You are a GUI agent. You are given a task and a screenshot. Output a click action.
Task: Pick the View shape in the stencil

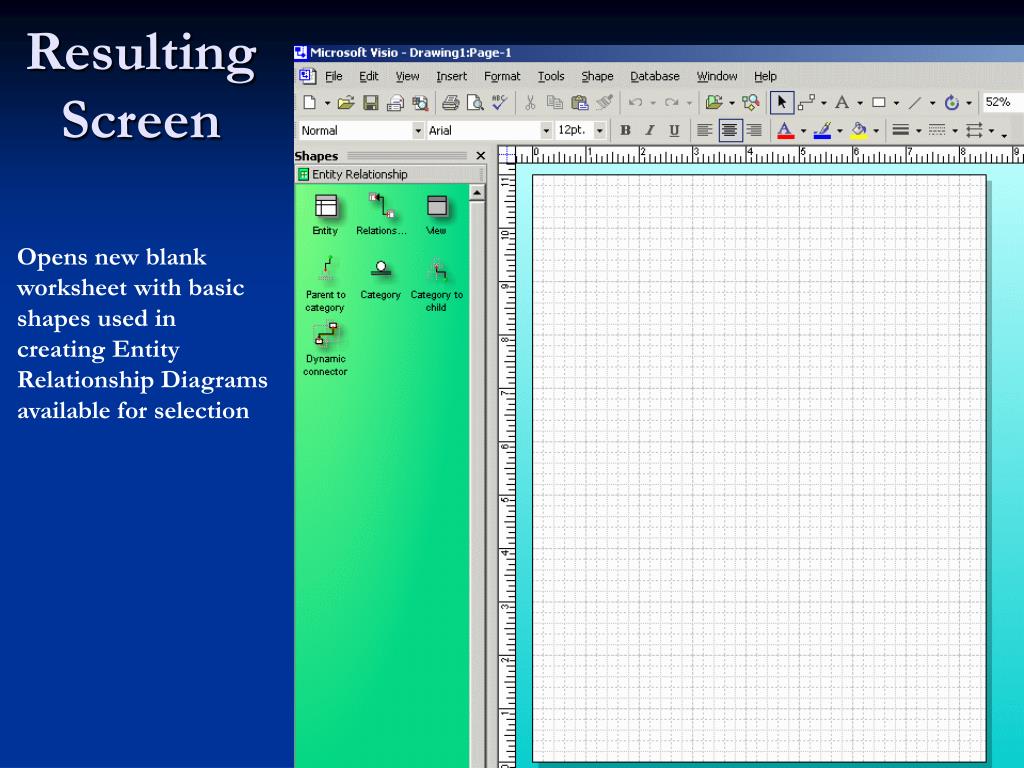[436, 215]
